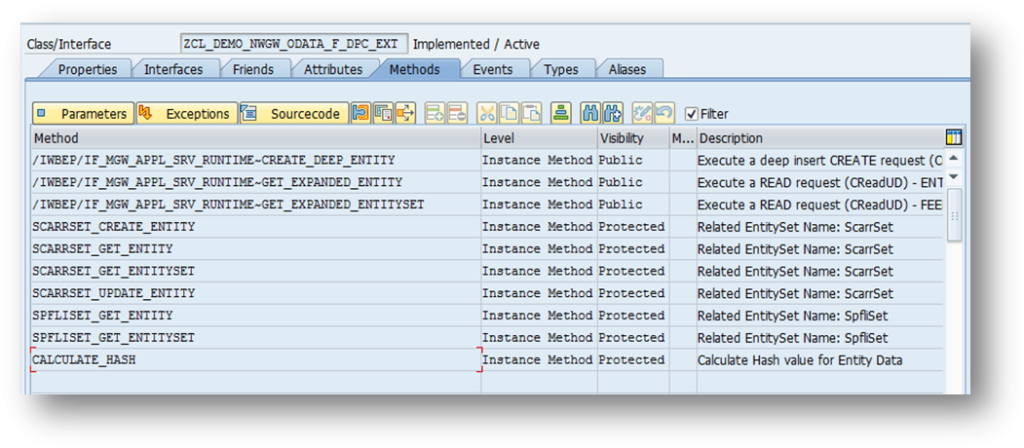
Task: Click the Description column header
Action: [x=820, y=138]
